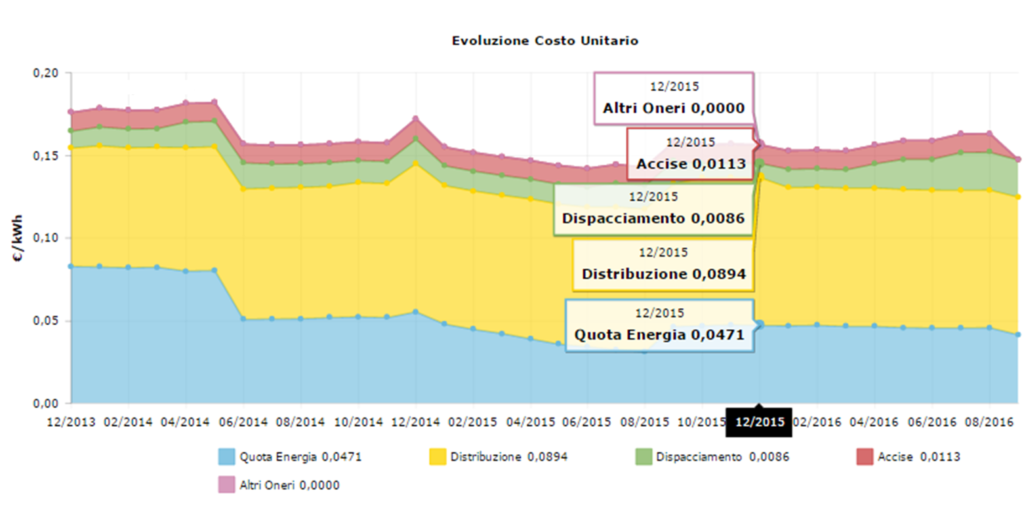Select the 06/2014 x-axis date label
Screen dimensions: 1024x512
(242, 422)
